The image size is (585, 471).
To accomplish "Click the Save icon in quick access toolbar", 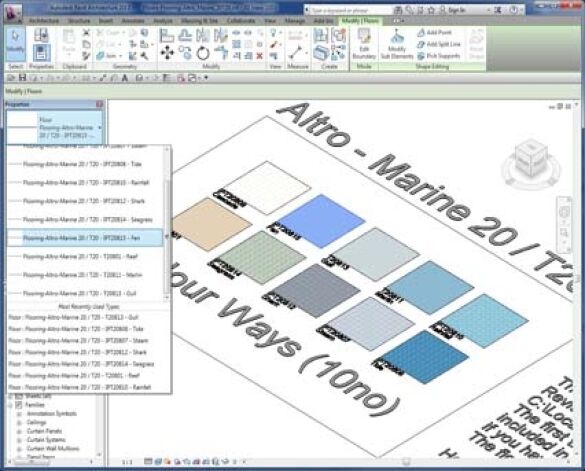I will 22,78.
